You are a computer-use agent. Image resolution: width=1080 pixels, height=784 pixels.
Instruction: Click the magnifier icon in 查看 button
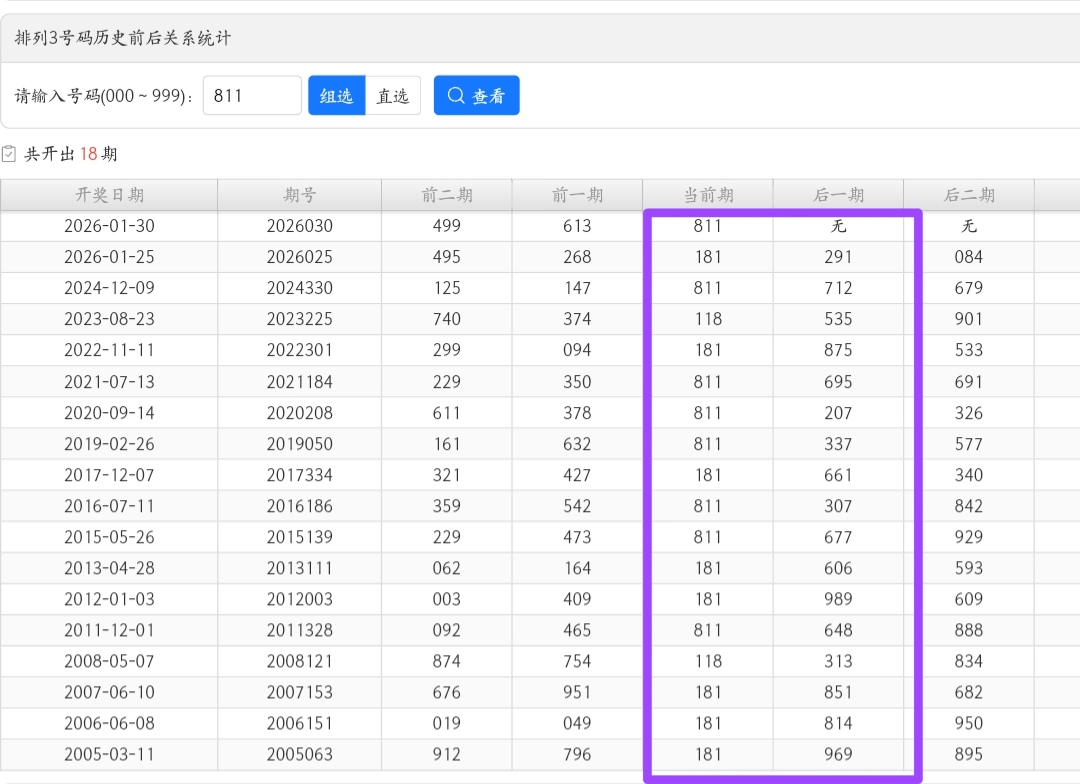click(x=456, y=96)
